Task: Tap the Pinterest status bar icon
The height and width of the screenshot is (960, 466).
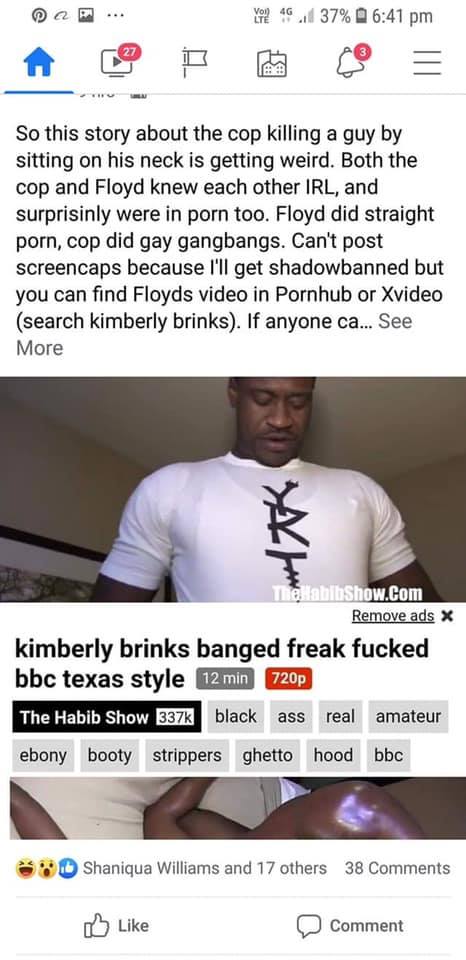Action: (x=38, y=17)
